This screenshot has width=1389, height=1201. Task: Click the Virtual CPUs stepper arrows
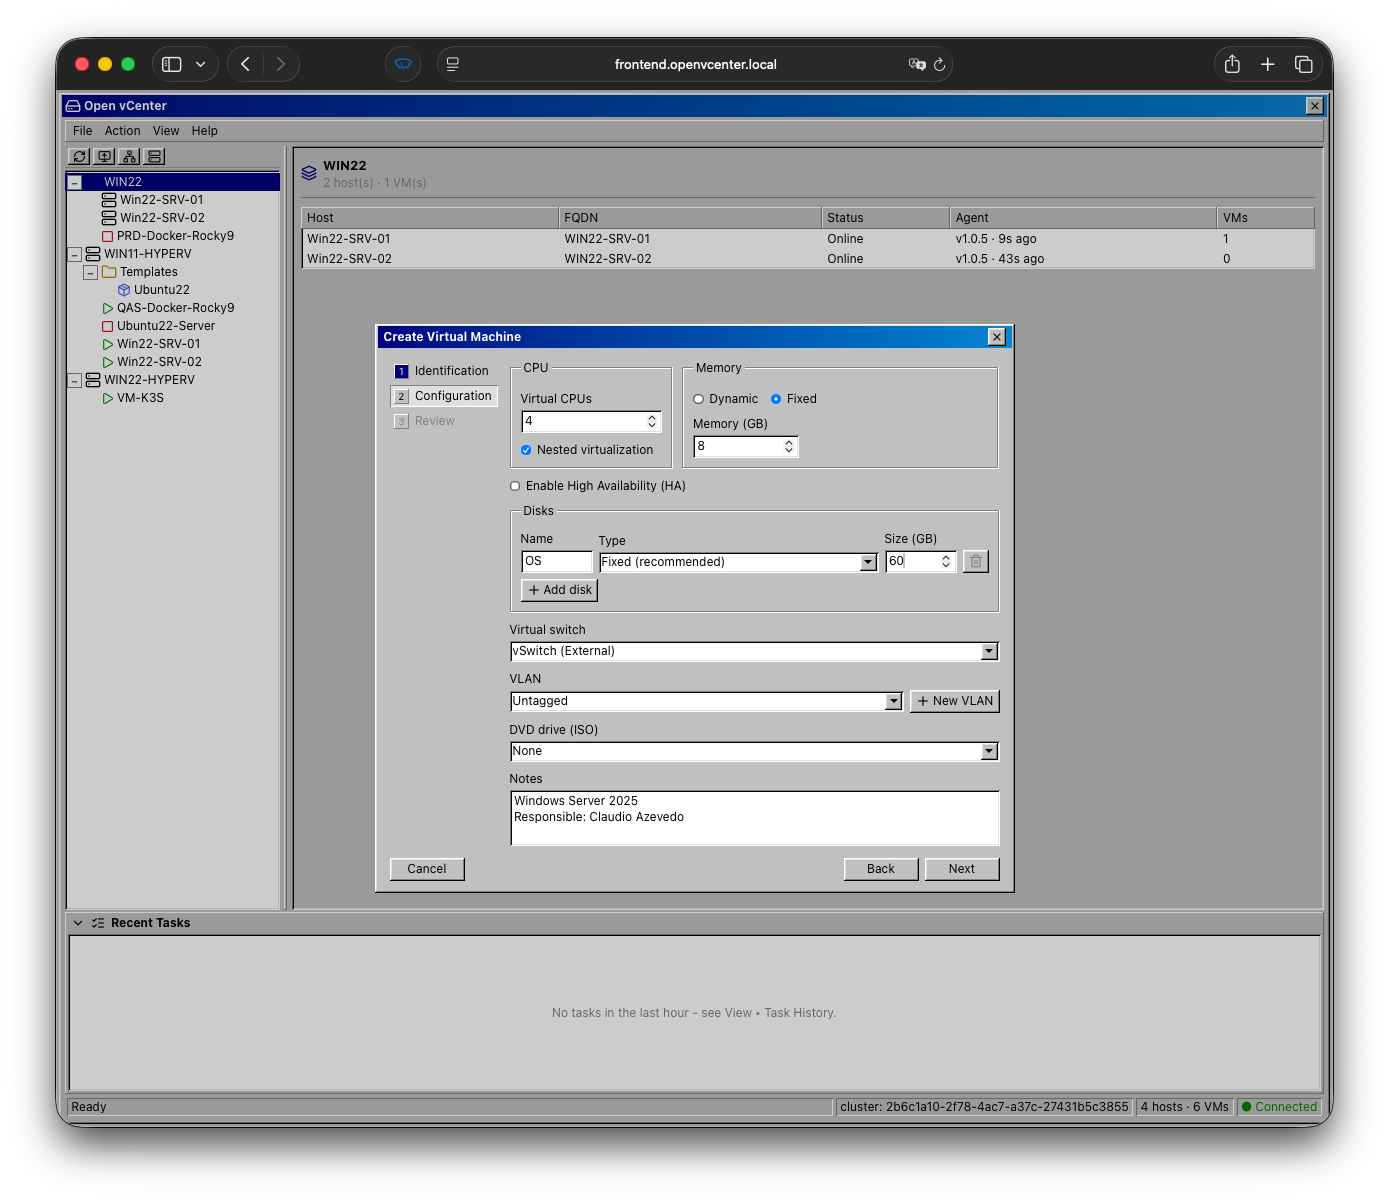(x=652, y=422)
